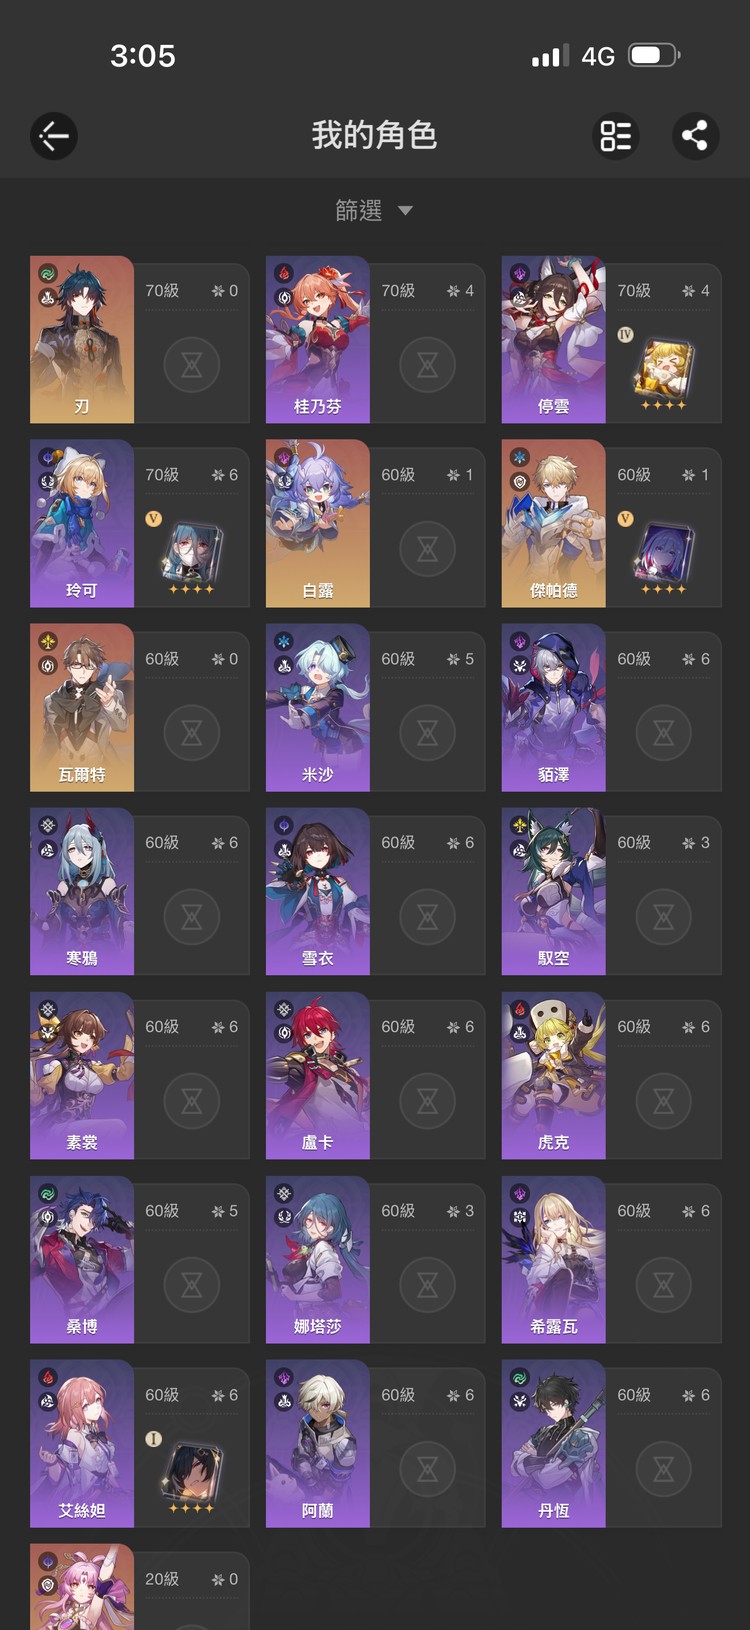750x1630 pixels.
Task: Open 停雲's equipped light cone thumbnail
Action: click(664, 369)
